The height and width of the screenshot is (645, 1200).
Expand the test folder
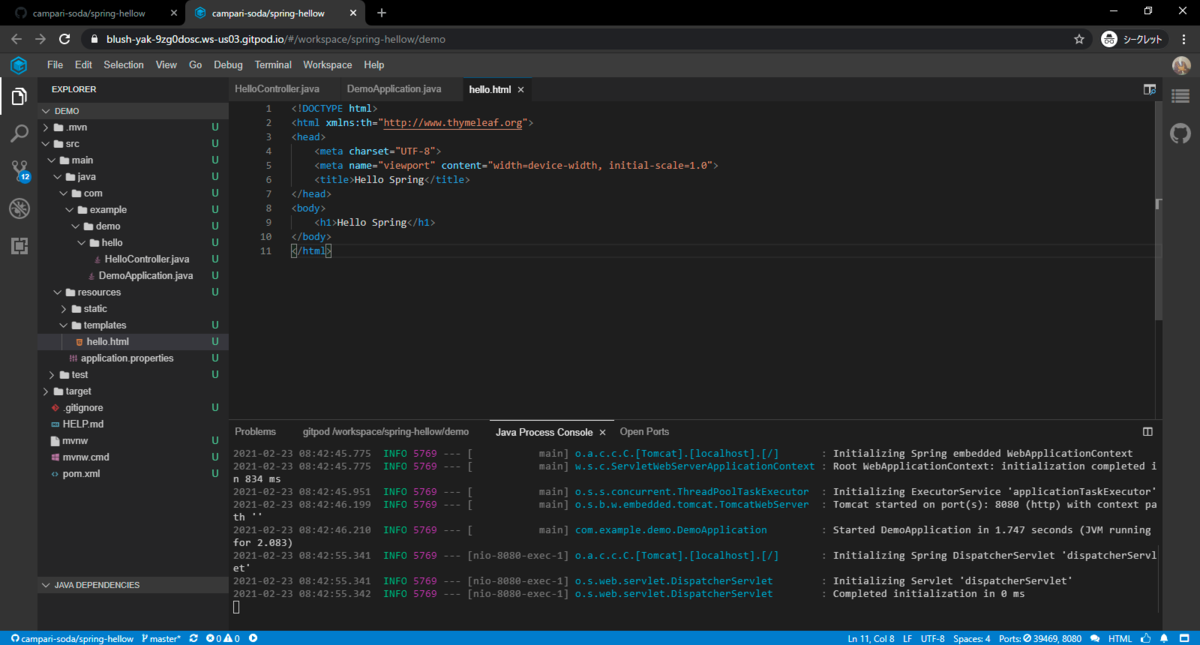click(x=51, y=375)
